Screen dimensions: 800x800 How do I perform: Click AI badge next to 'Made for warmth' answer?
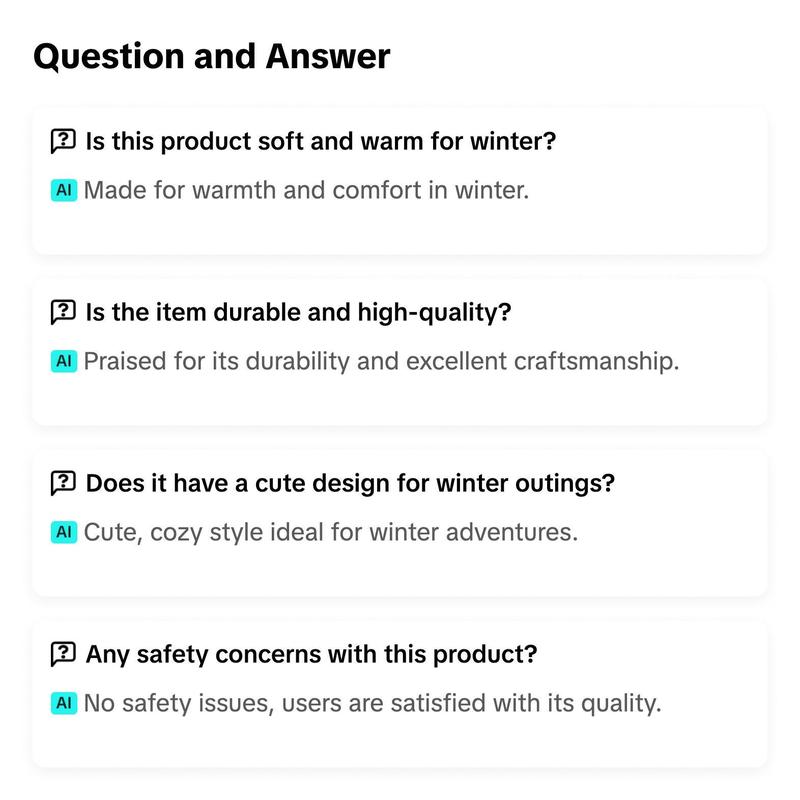tap(64, 190)
